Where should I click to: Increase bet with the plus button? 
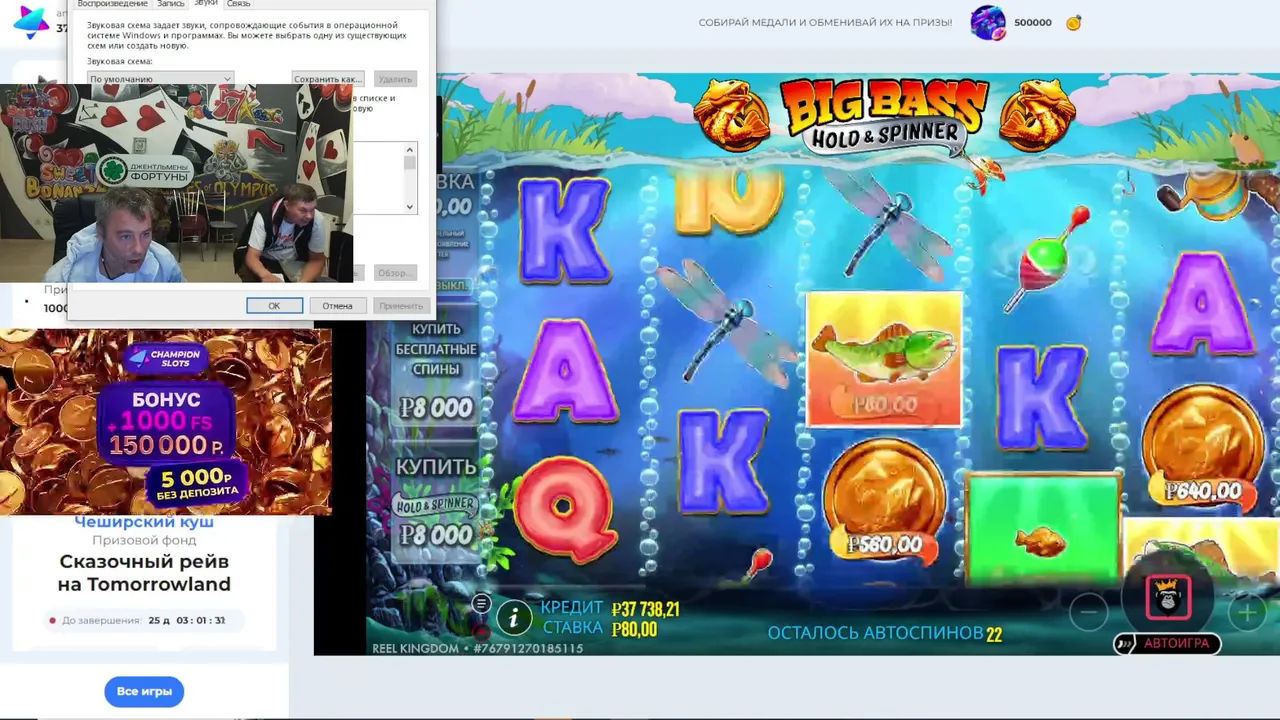[1247, 611]
